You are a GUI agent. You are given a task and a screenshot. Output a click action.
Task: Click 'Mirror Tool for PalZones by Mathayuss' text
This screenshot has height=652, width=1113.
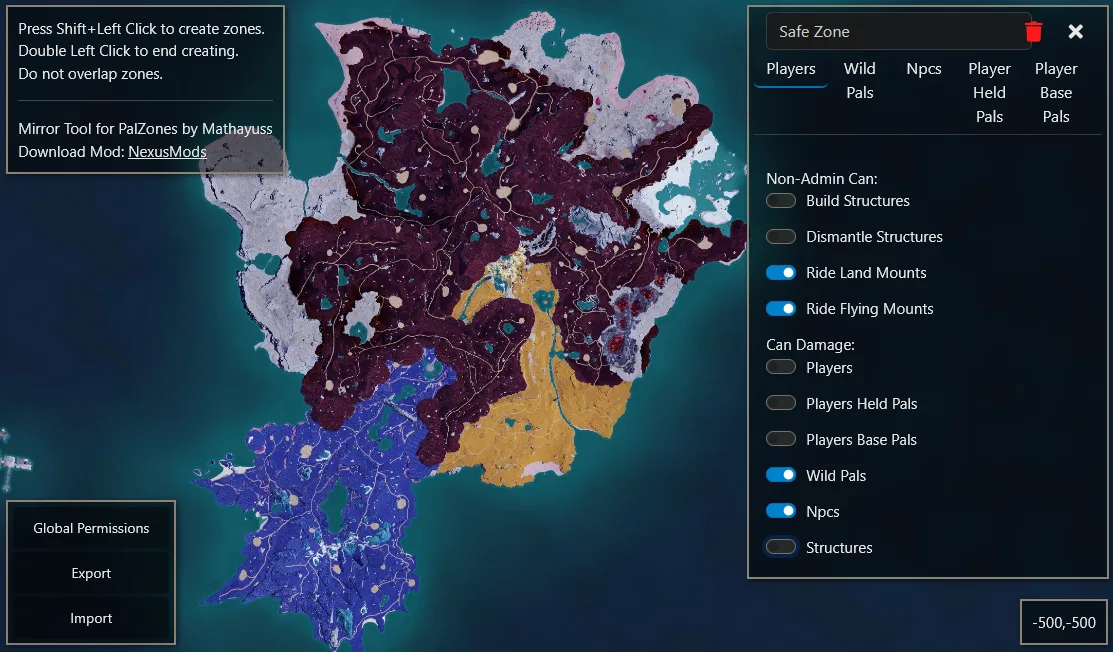pos(146,129)
